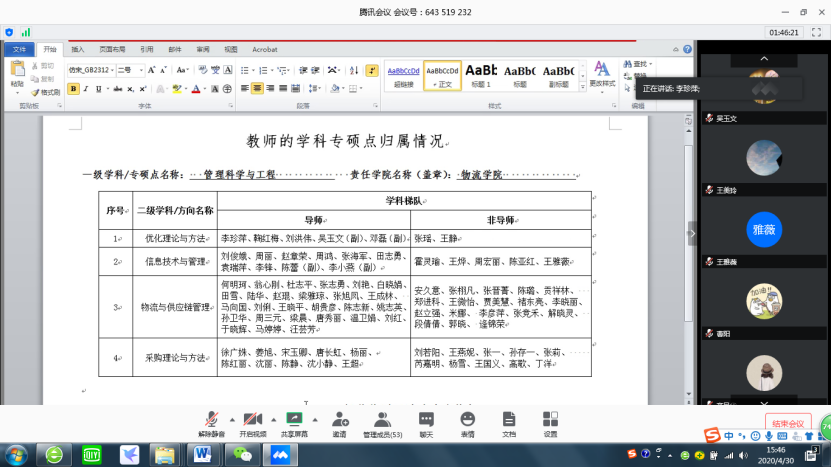Open the 审阅 (Review) ribbon tab
831x467 pixels.
pos(203,48)
